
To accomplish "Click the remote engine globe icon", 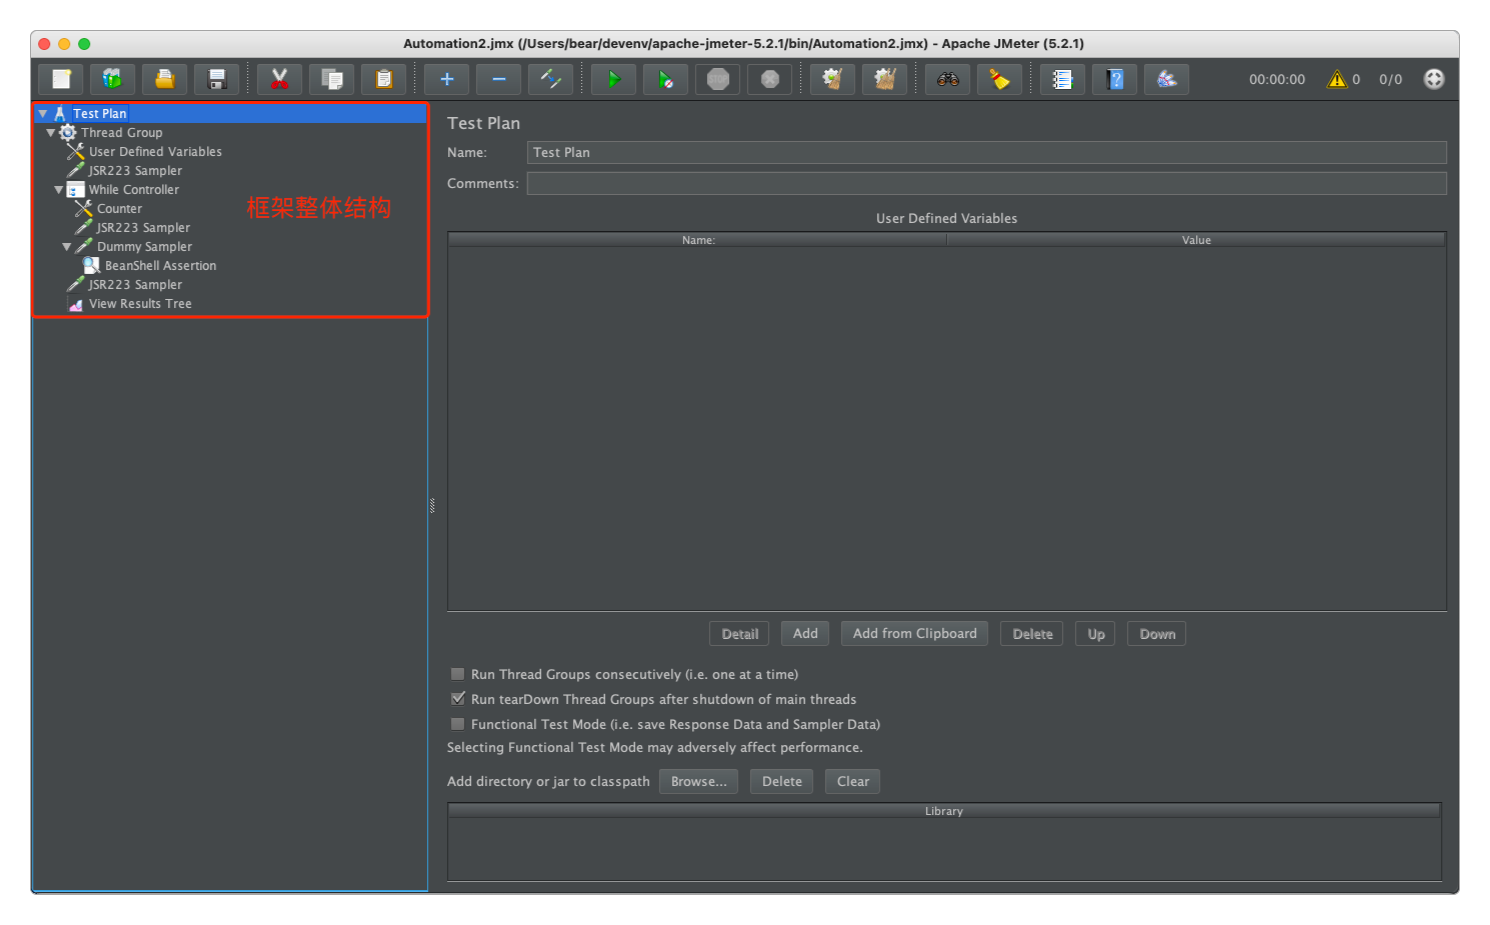I will coord(1433,79).
